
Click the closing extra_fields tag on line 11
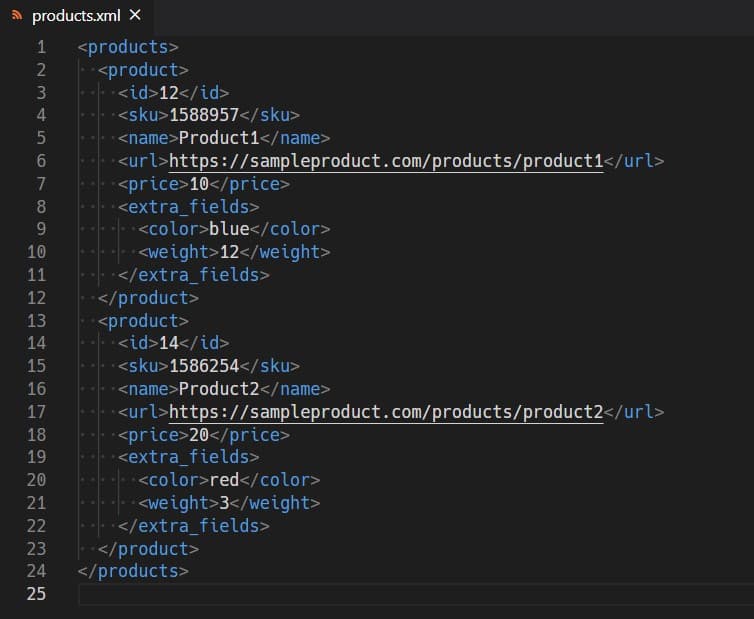pos(194,275)
